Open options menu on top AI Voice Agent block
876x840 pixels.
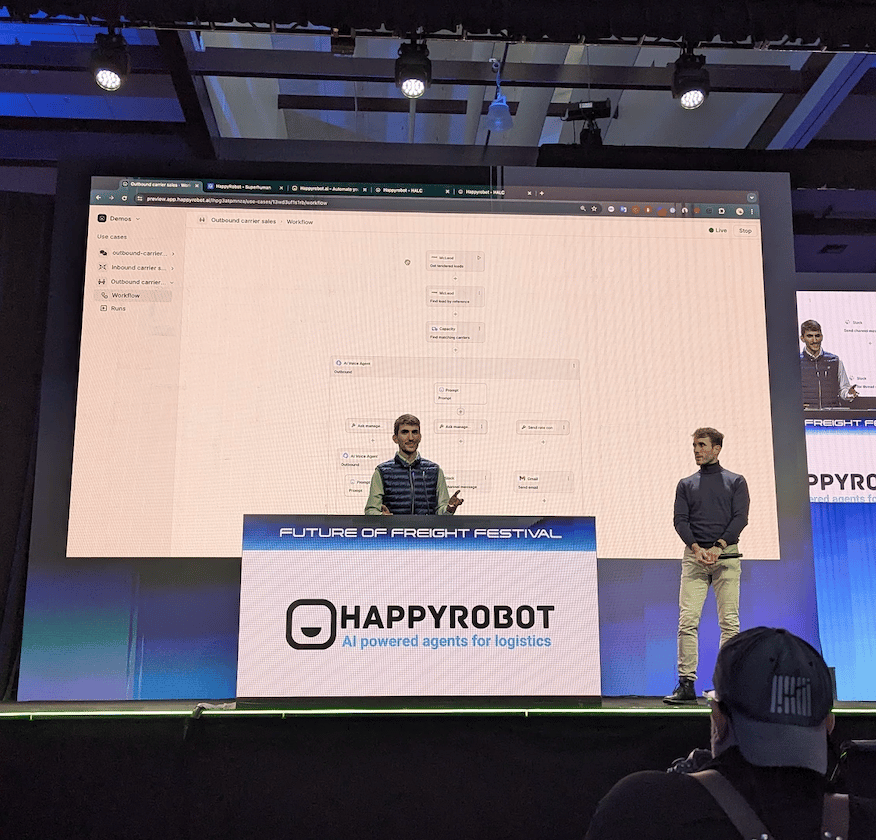pyautogui.click(x=574, y=366)
